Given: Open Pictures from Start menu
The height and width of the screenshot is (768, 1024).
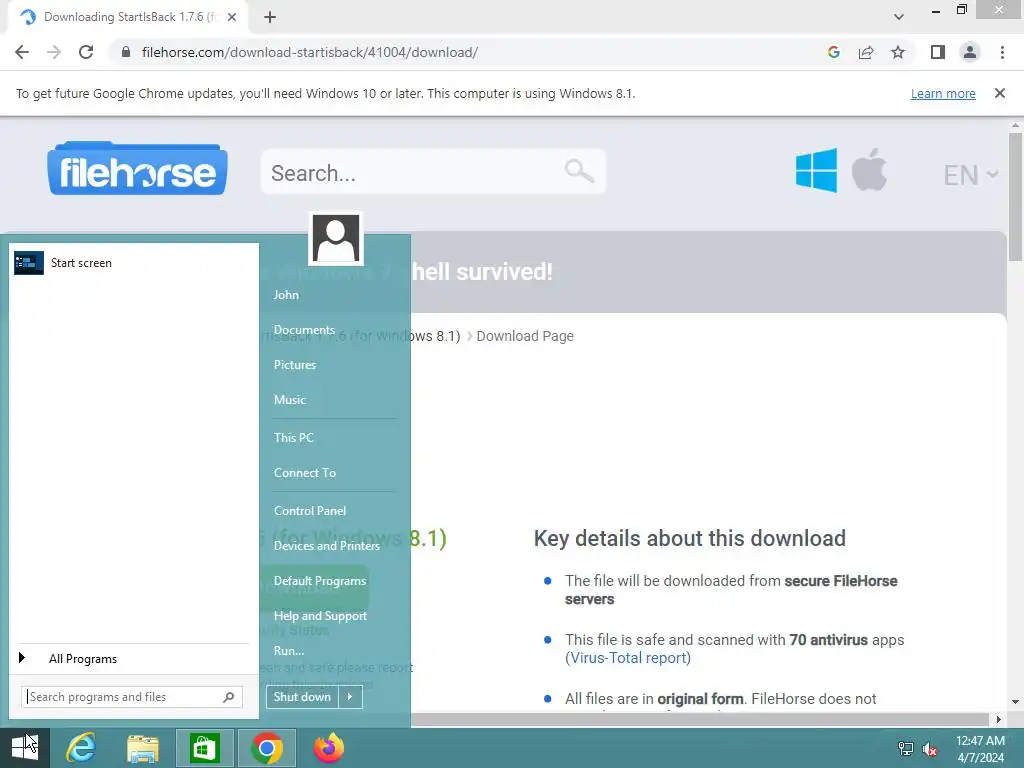Looking at the screenshot, I should tap(295, 365).
